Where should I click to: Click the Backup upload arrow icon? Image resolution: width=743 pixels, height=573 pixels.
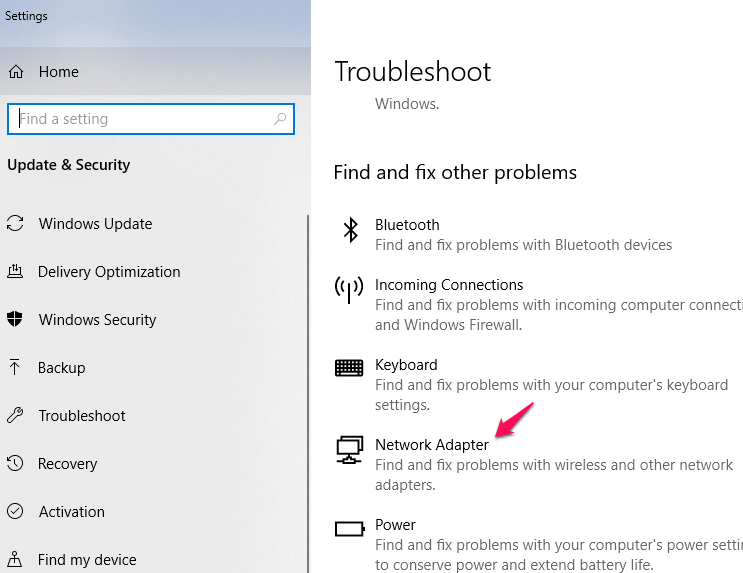[x=15, y=368]
